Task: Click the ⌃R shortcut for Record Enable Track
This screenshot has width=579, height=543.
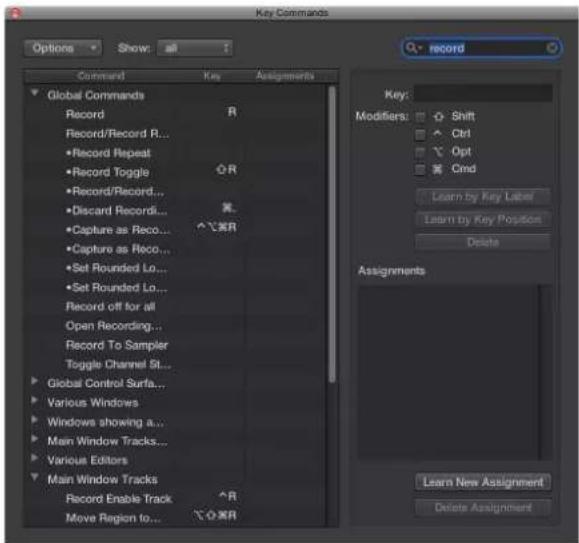Action: (228, 496)
